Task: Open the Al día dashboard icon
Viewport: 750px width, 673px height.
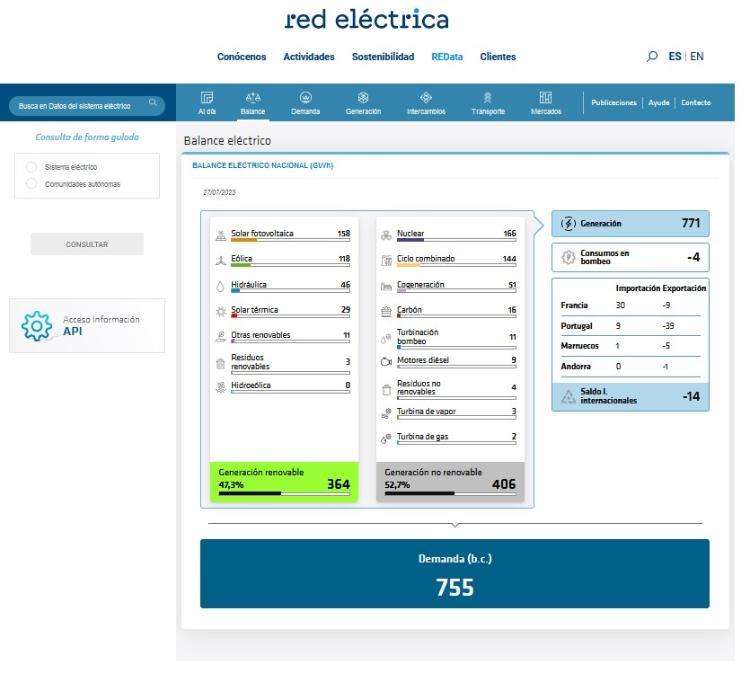Action: click(208, 98)
